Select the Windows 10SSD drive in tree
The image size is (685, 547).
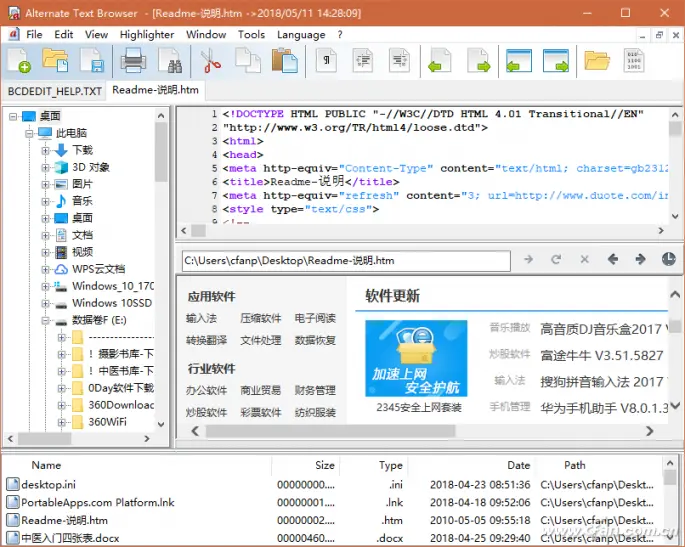tap(112, 303)
